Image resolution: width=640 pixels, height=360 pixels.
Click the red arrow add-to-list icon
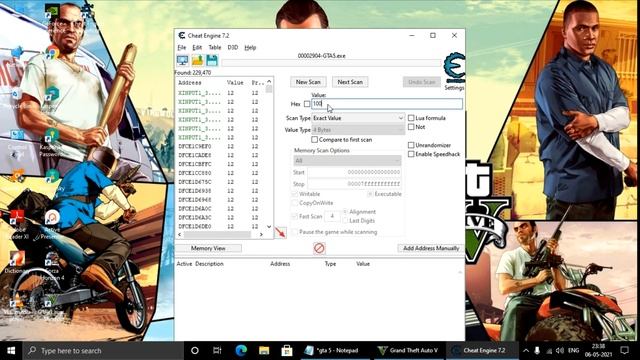280,233
